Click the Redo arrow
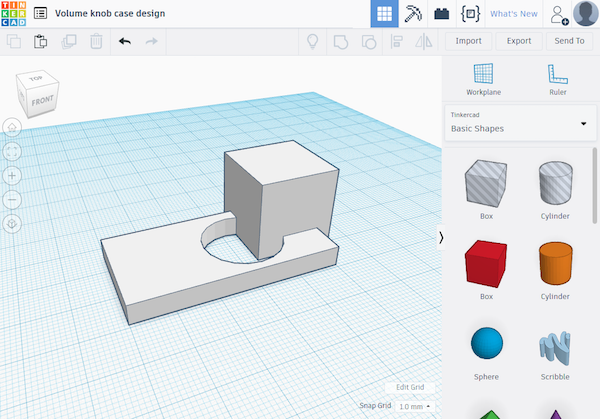This screenshot has height=419, width=600. click(152, 41)
